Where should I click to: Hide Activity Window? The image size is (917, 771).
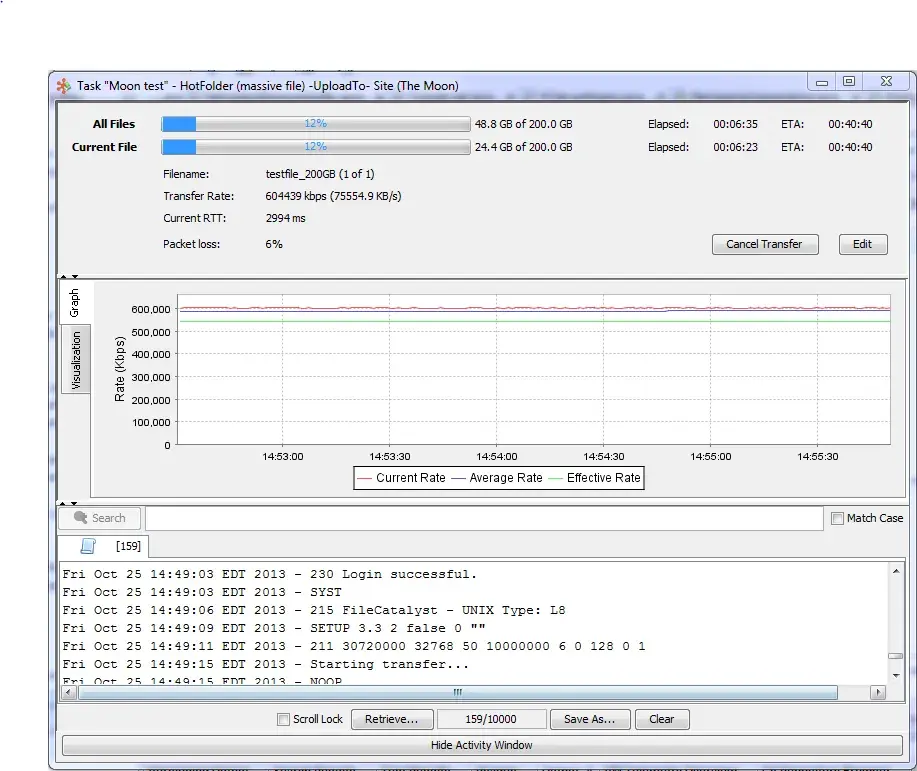[x=481, y=745]
